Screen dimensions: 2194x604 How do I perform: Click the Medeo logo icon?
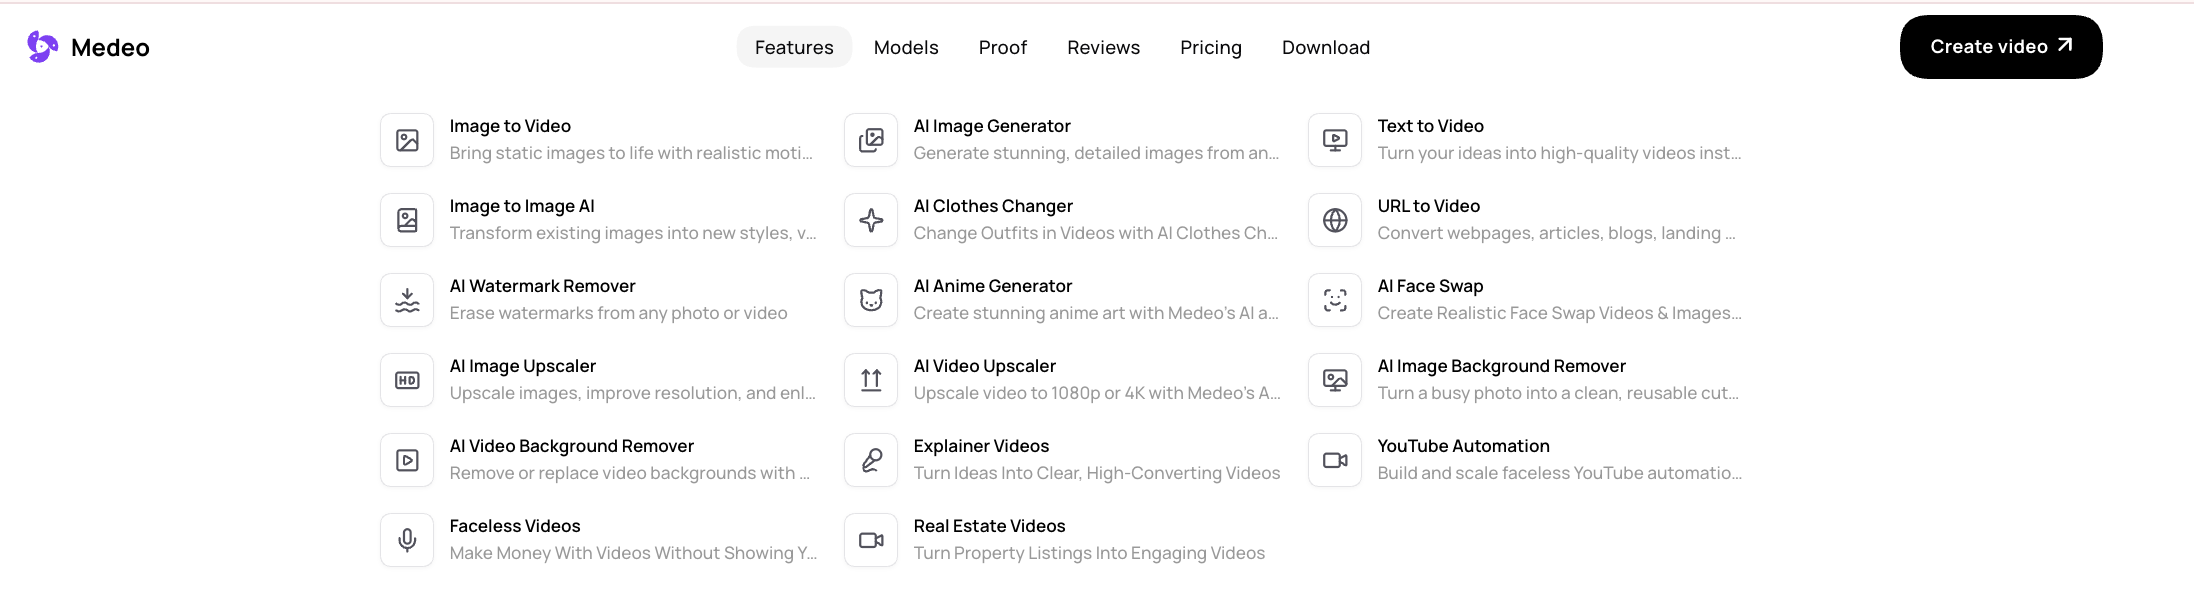tap(43, 47)
